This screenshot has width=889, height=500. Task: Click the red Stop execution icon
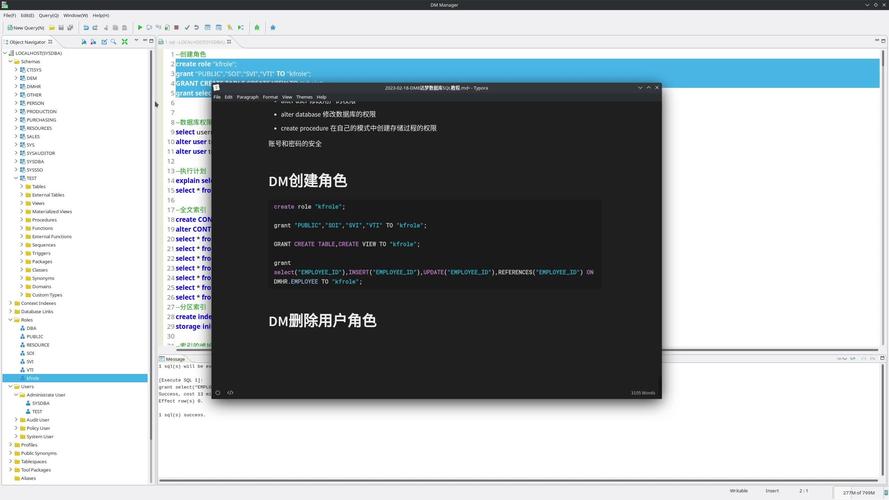pos(176,27)
